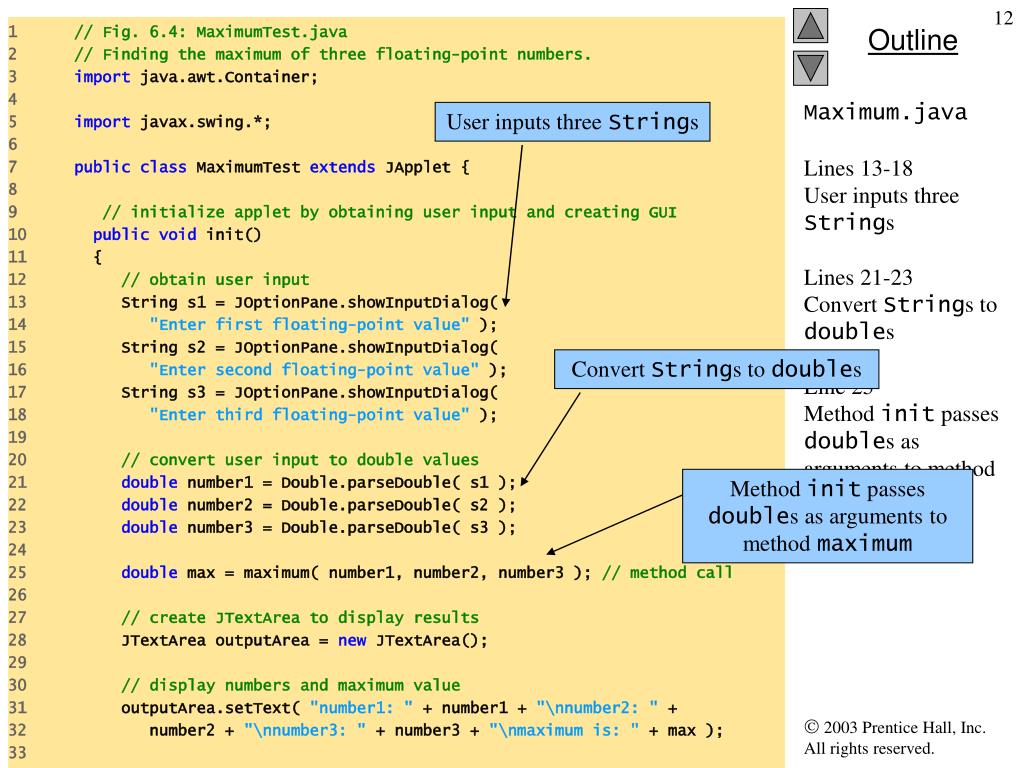Click the '// obtain user input' comment
Viewport: 1024px width, 768px height.
[215, 280]
